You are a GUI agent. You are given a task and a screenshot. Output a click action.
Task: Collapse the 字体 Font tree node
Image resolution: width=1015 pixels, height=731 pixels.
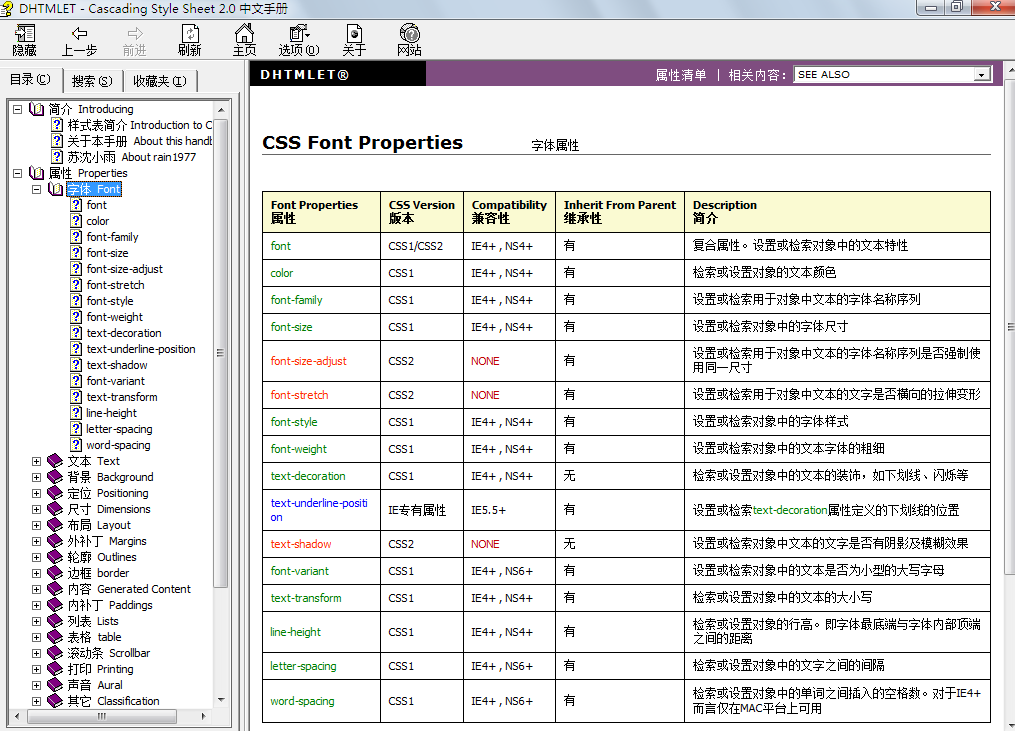[x=37, y=189]
